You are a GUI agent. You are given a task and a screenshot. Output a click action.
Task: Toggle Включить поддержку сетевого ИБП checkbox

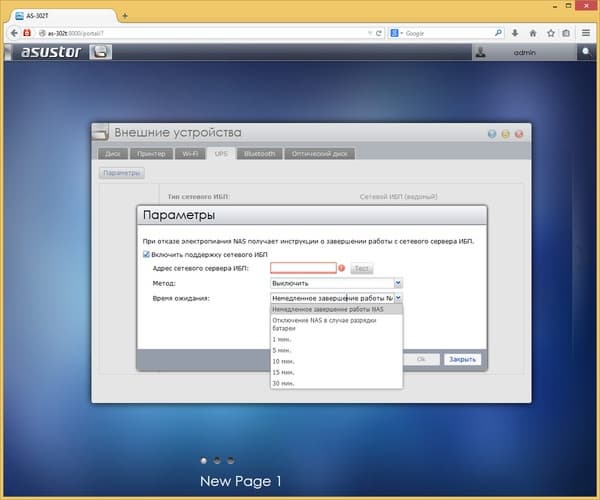(x=146, y=254)
